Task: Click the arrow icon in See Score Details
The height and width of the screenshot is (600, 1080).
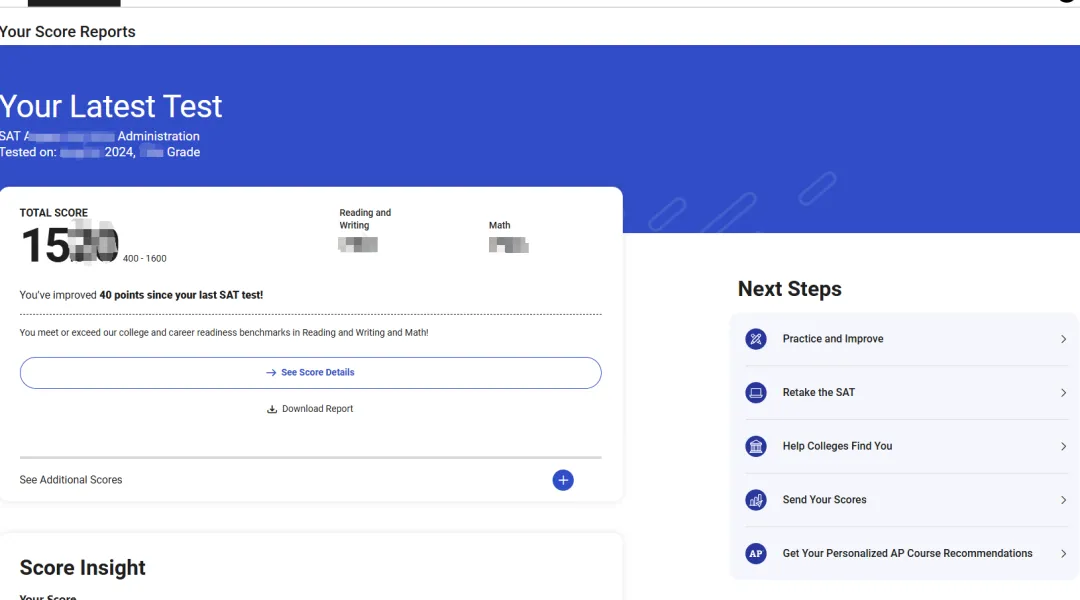Action: tap(271, 372)
